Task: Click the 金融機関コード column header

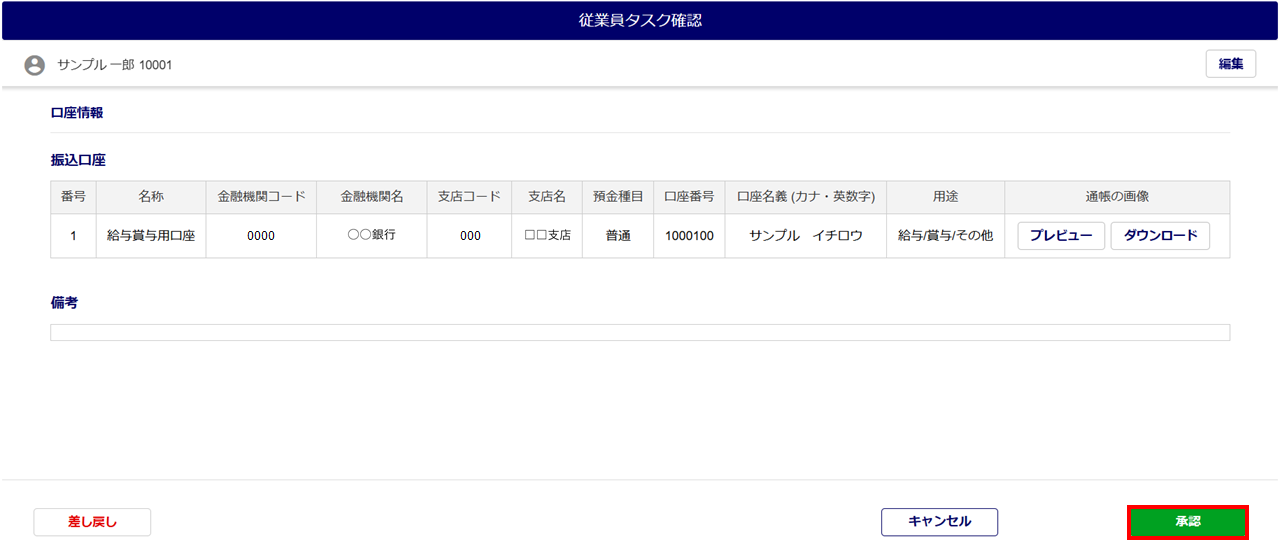Action: pyautogui.click(x=261, y=197)
